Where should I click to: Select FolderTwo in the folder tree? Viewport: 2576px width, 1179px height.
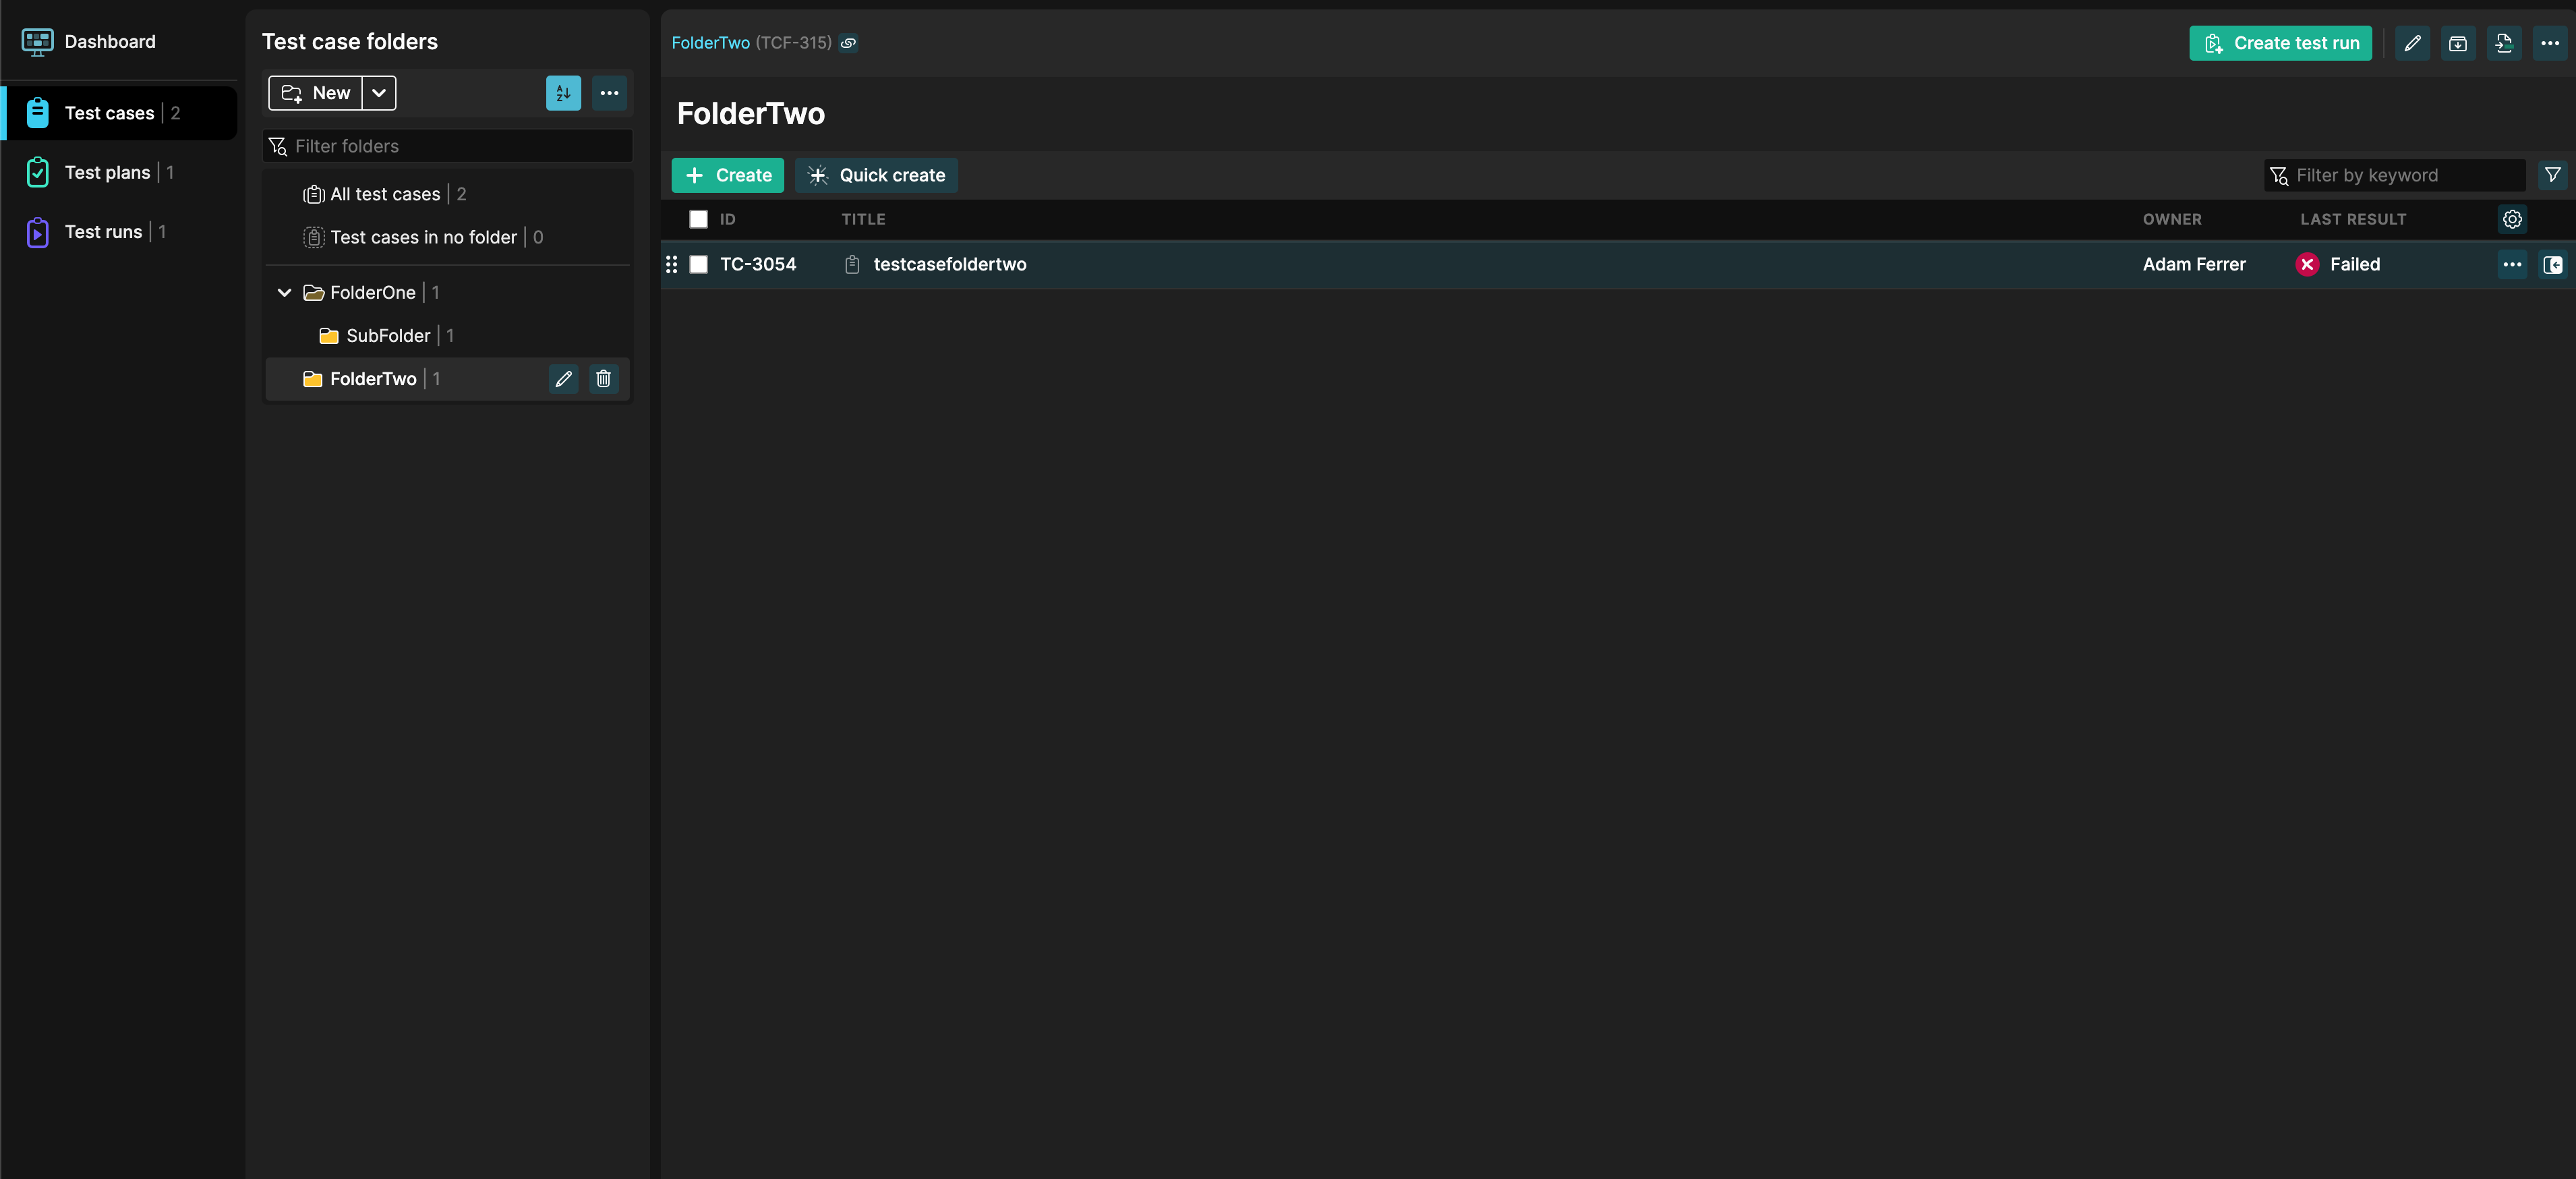click(x=373, y=378)
